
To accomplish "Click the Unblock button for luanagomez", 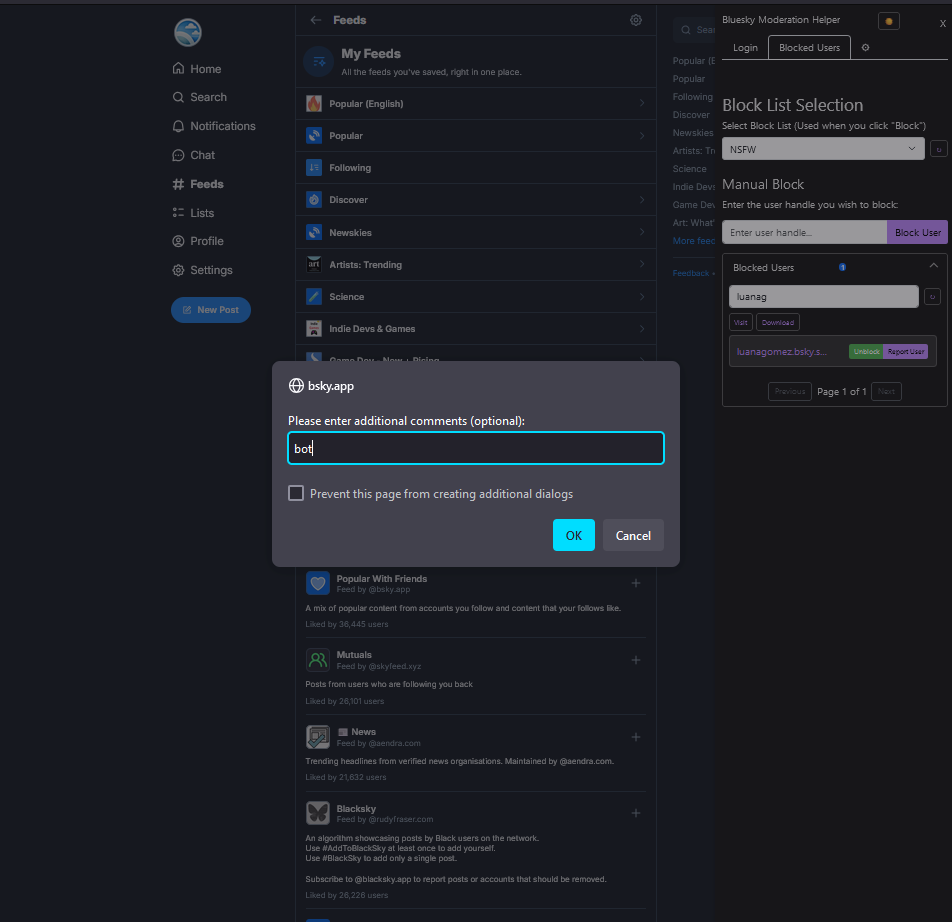I will [866, 351].
